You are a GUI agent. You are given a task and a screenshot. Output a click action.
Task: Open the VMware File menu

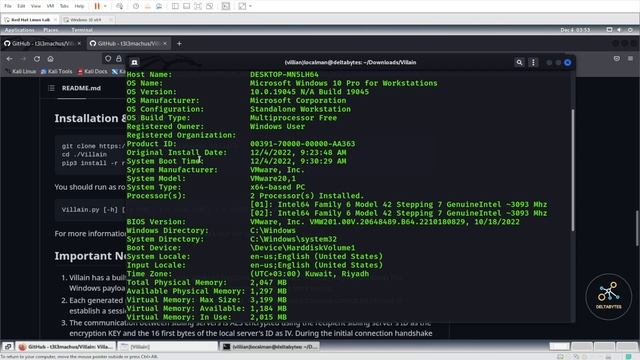tap(8, 6)
